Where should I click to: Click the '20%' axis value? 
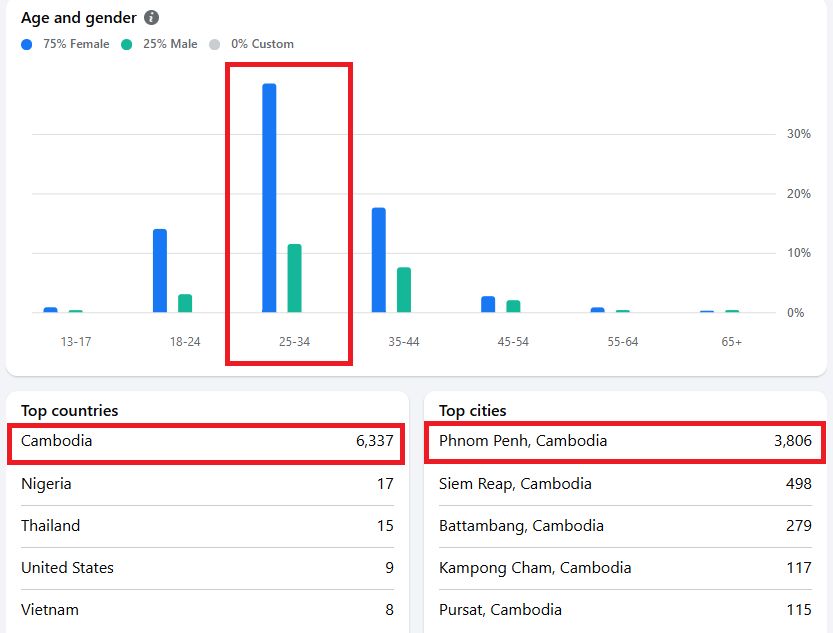point(798,194)
